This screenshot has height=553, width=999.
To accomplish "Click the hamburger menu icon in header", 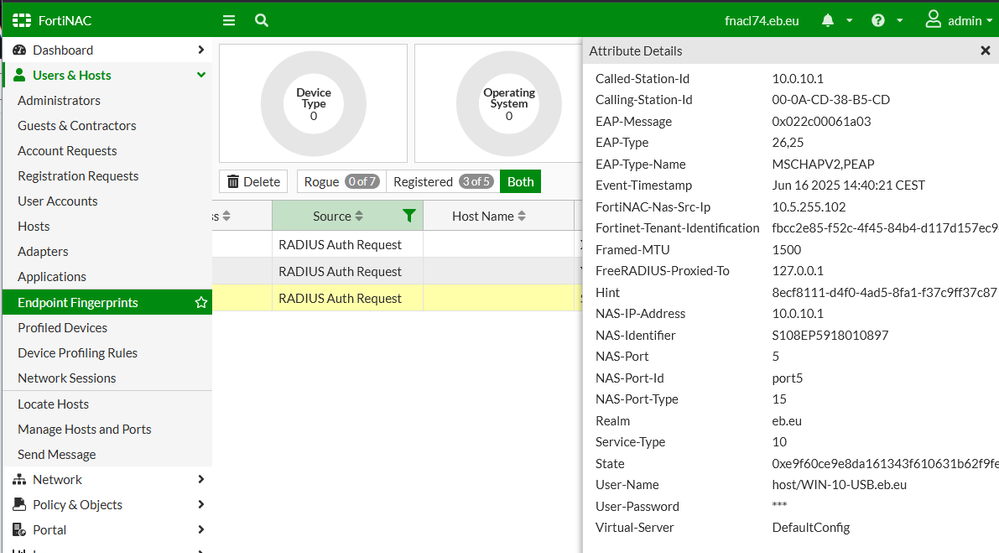I will [x=229, y=20].
